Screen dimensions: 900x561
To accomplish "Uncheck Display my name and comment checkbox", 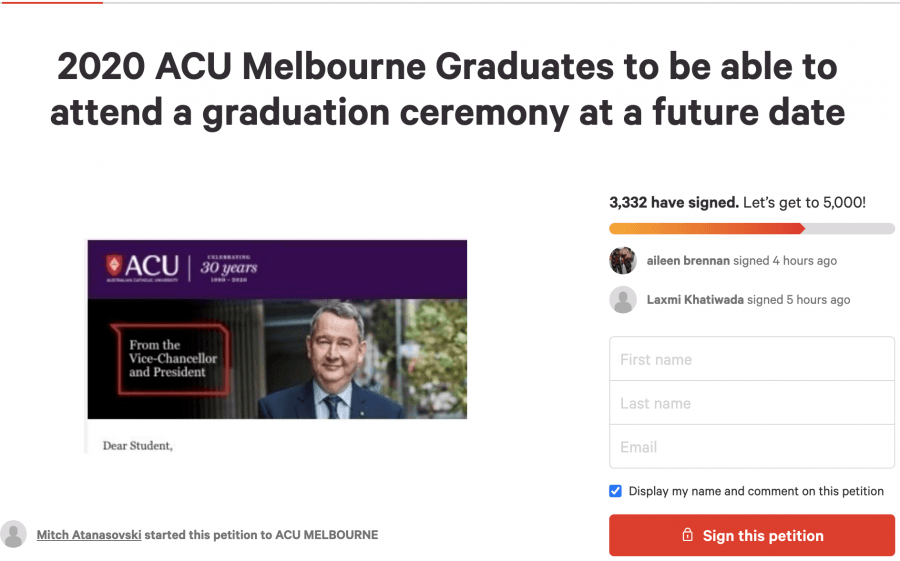I will (615, 491).
